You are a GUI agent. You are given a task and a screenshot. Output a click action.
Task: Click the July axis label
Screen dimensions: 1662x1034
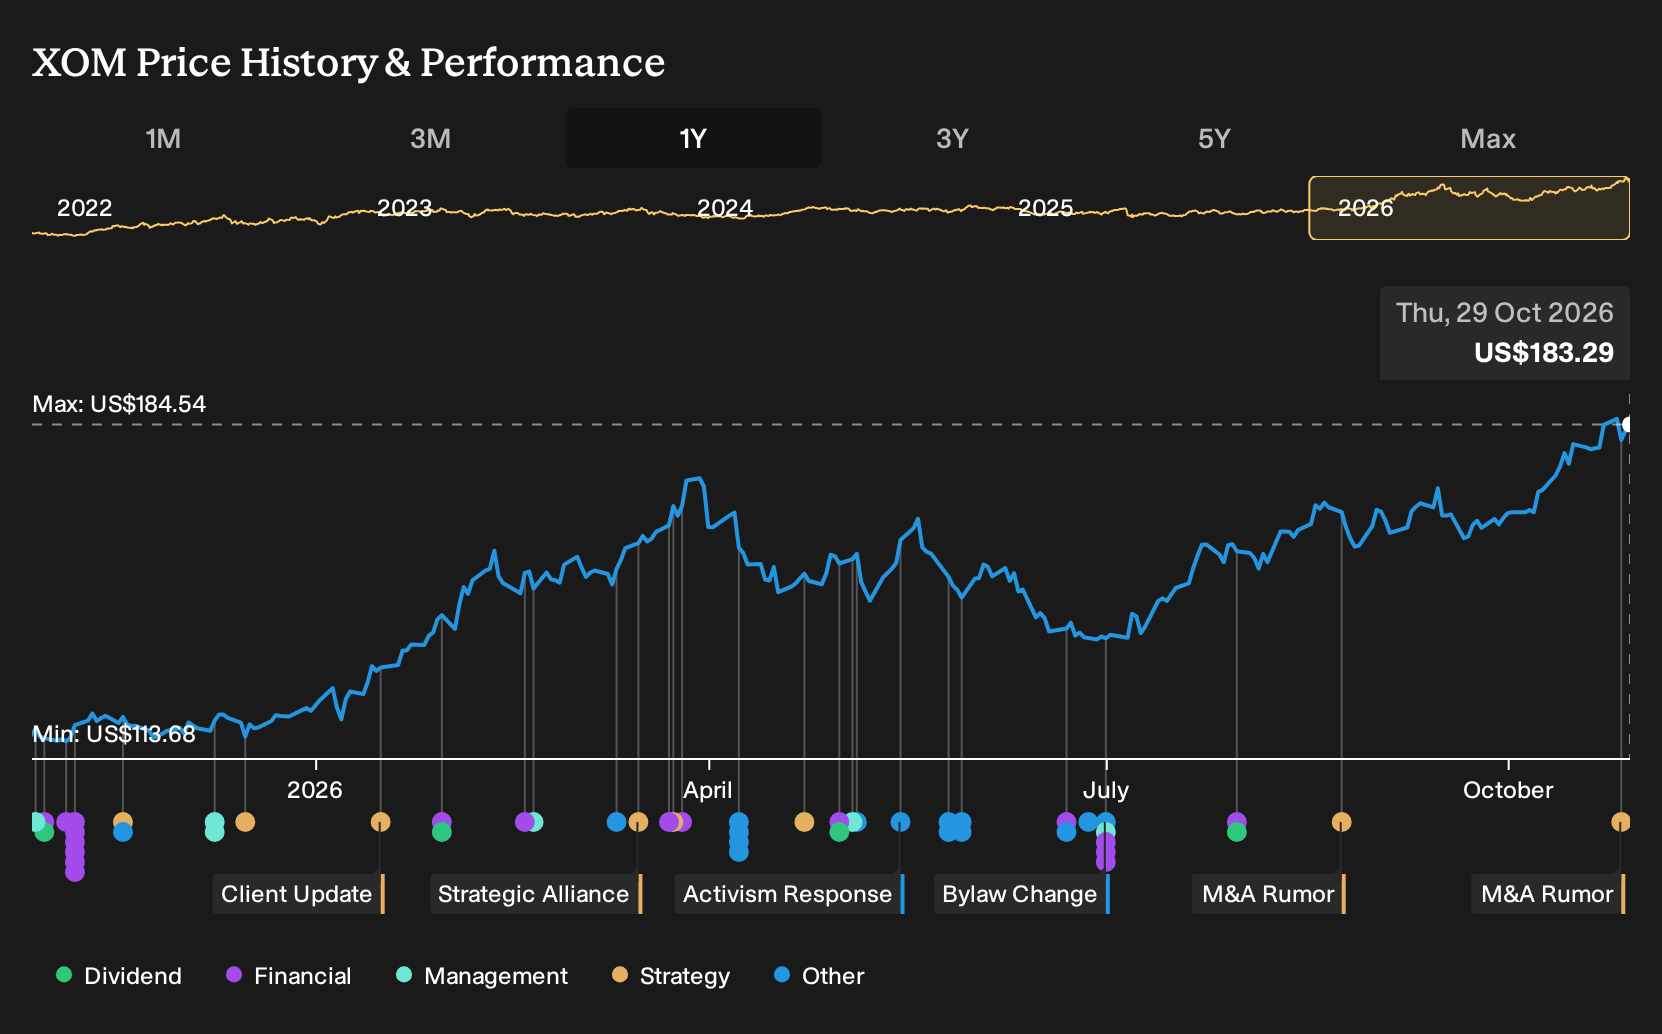pyautogui.click(x=1106, y=790)
